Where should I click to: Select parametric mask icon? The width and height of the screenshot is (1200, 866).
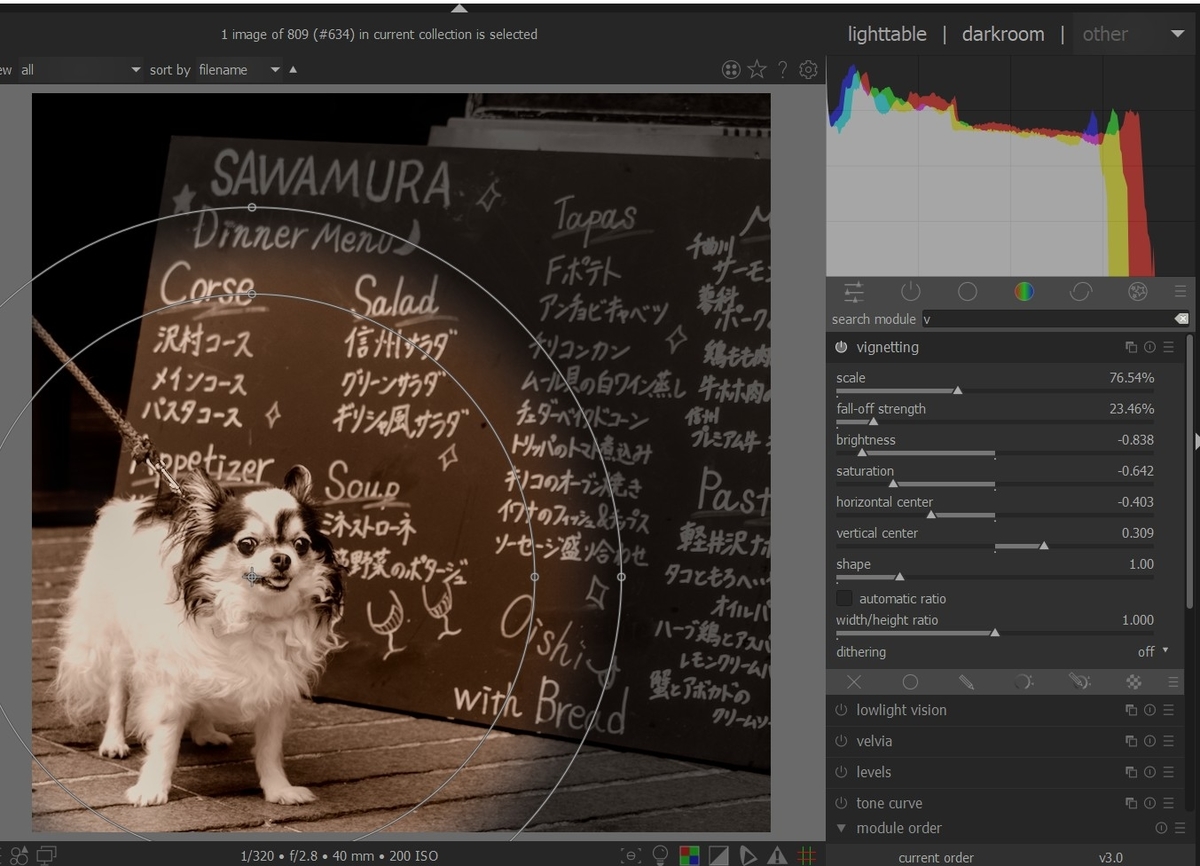pos(1023,682)
